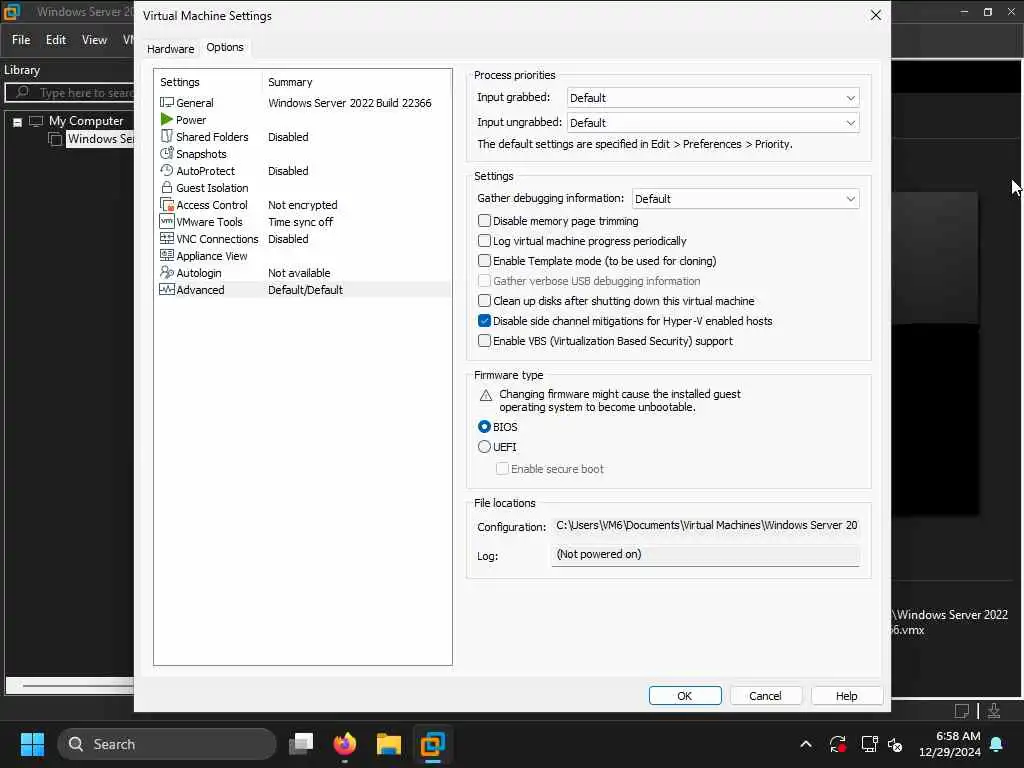Select the Power green arrow icon
The height and width of the screenshot is (768, 1024).
pos(167,120)
